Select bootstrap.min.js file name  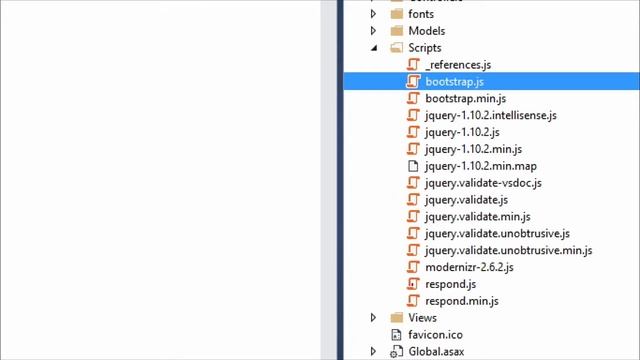(x=465, y=98)
